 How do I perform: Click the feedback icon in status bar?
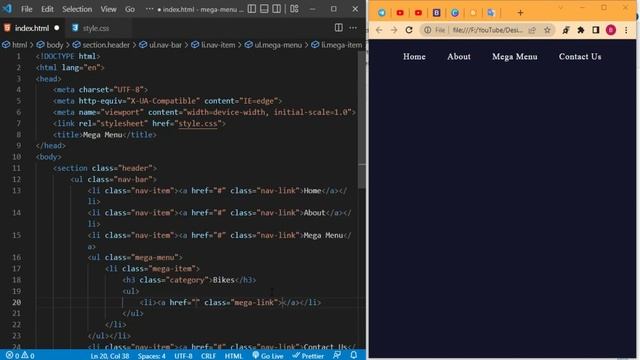coord(337,356)
